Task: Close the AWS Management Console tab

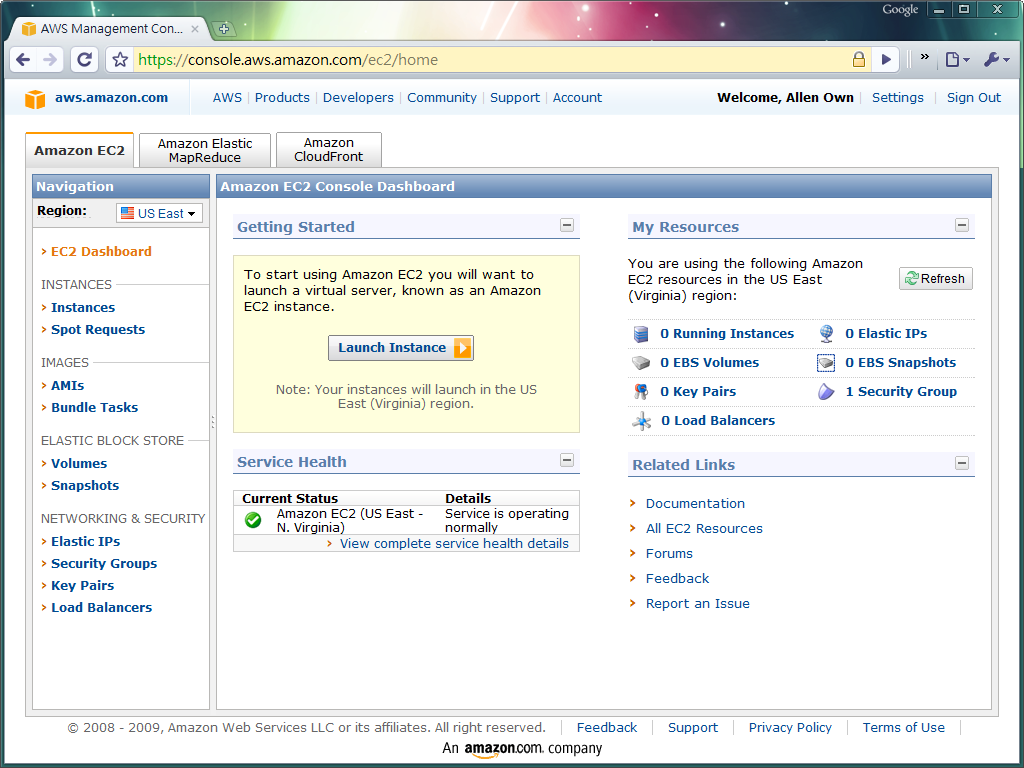Action: [195, 29]
